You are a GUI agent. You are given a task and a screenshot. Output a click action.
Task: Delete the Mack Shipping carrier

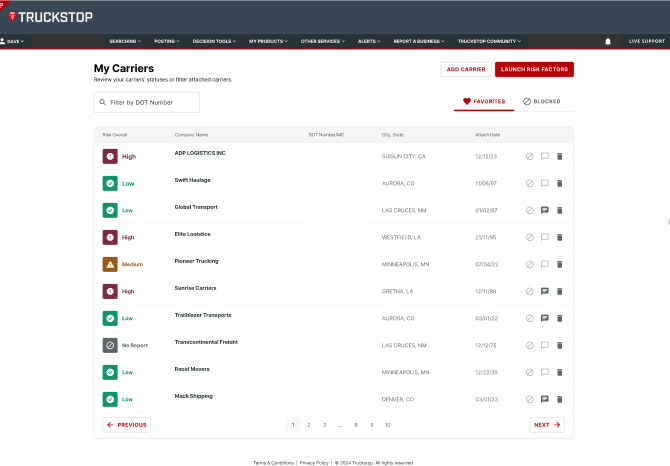560,399
